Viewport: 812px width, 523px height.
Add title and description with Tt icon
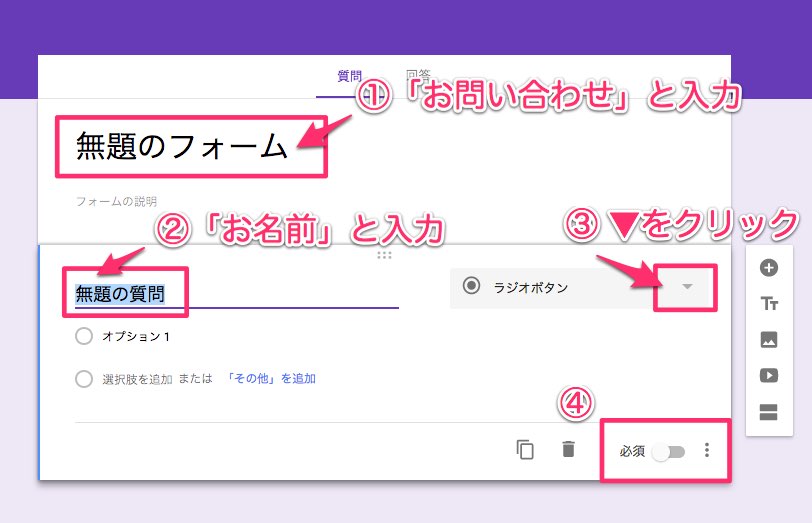(768, 303)
